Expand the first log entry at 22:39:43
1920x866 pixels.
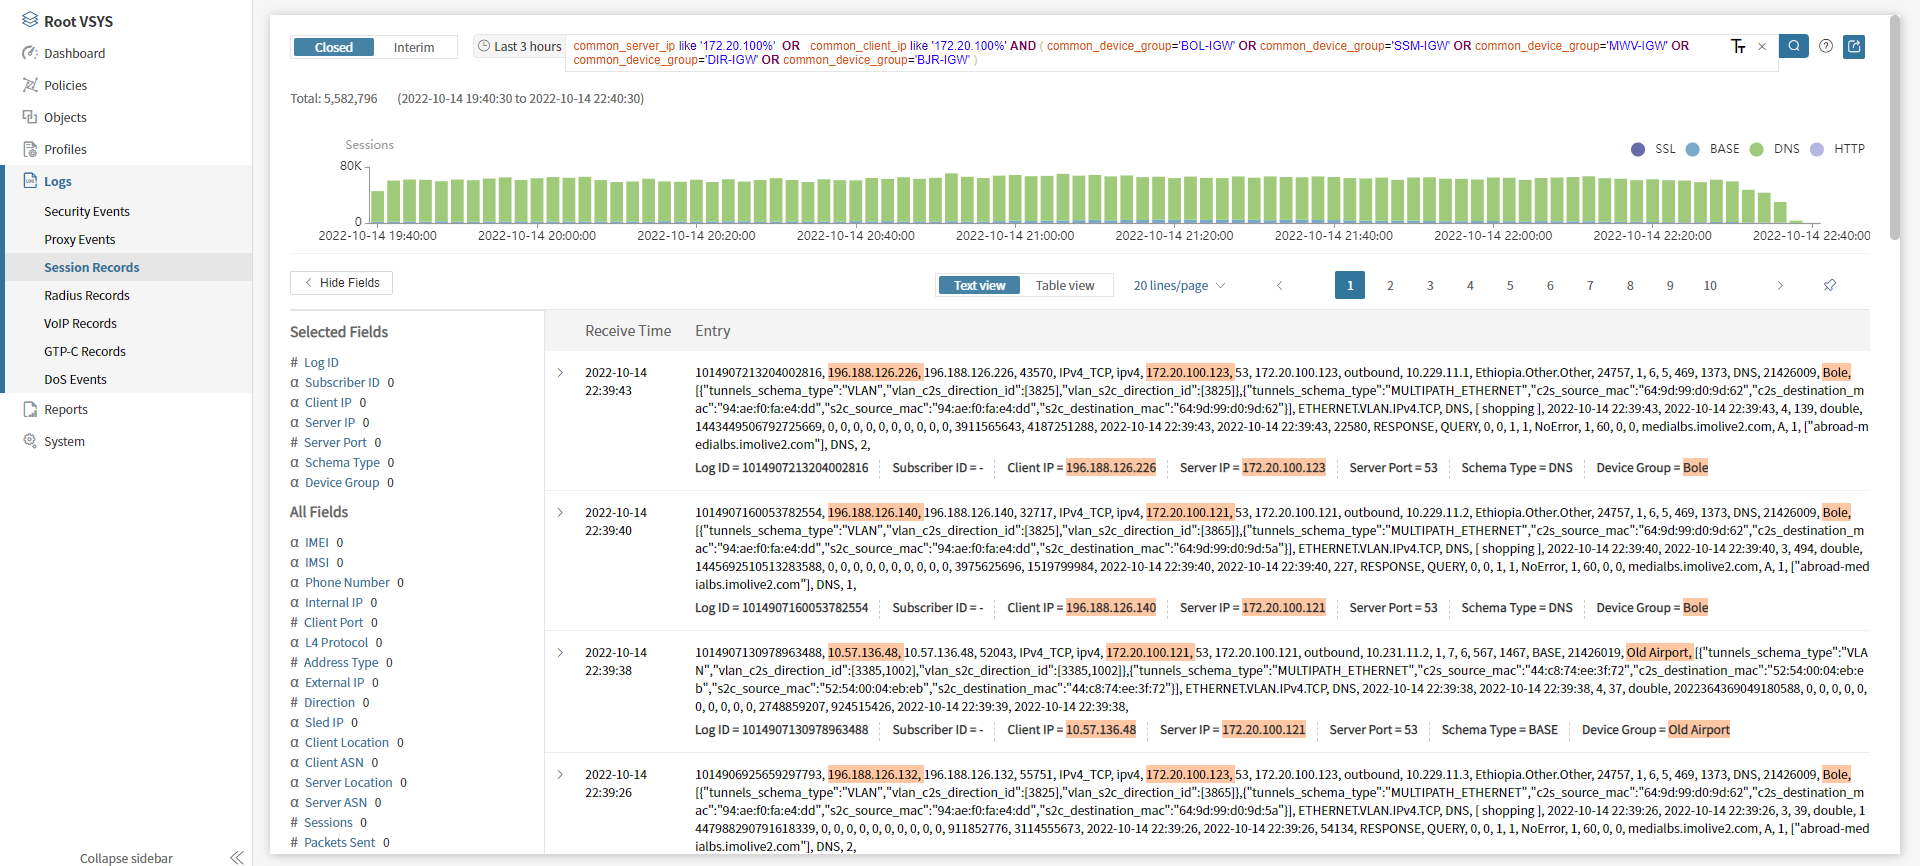click(560, 372)
